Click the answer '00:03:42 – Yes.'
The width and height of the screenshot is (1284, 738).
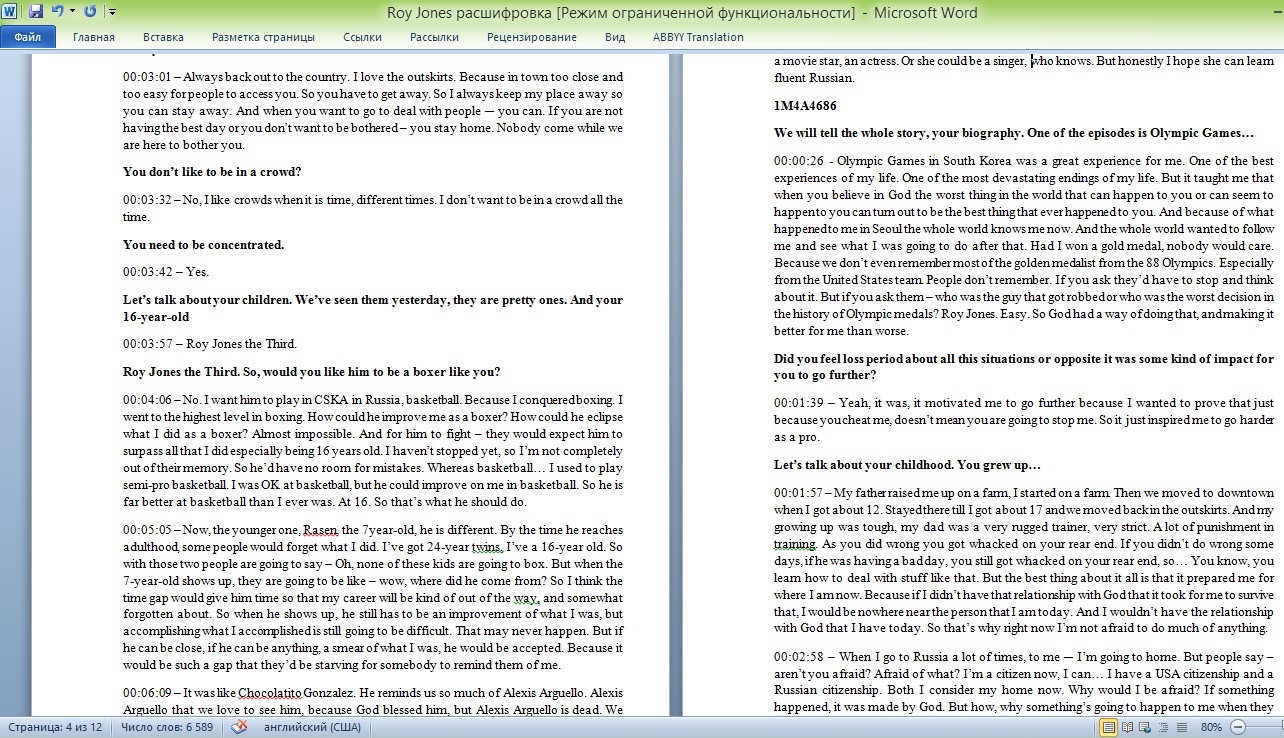[166, 271]
